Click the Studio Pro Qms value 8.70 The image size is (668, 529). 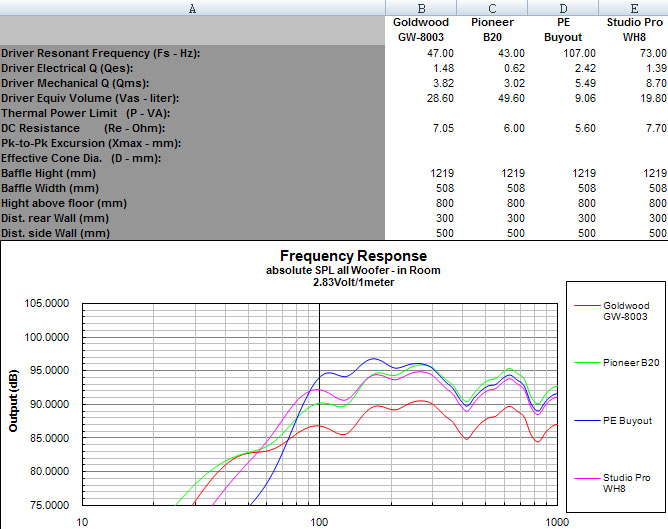click(656, 83)
